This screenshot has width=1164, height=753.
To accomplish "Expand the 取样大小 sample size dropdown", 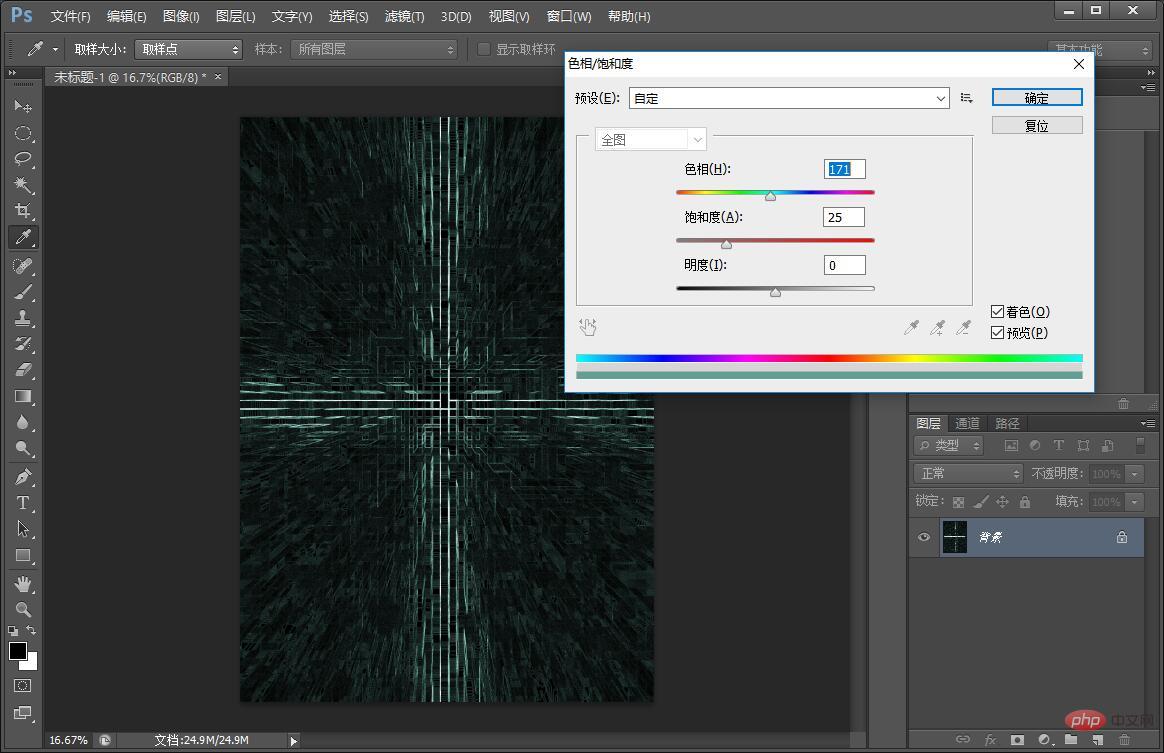I will coord(189,49).
